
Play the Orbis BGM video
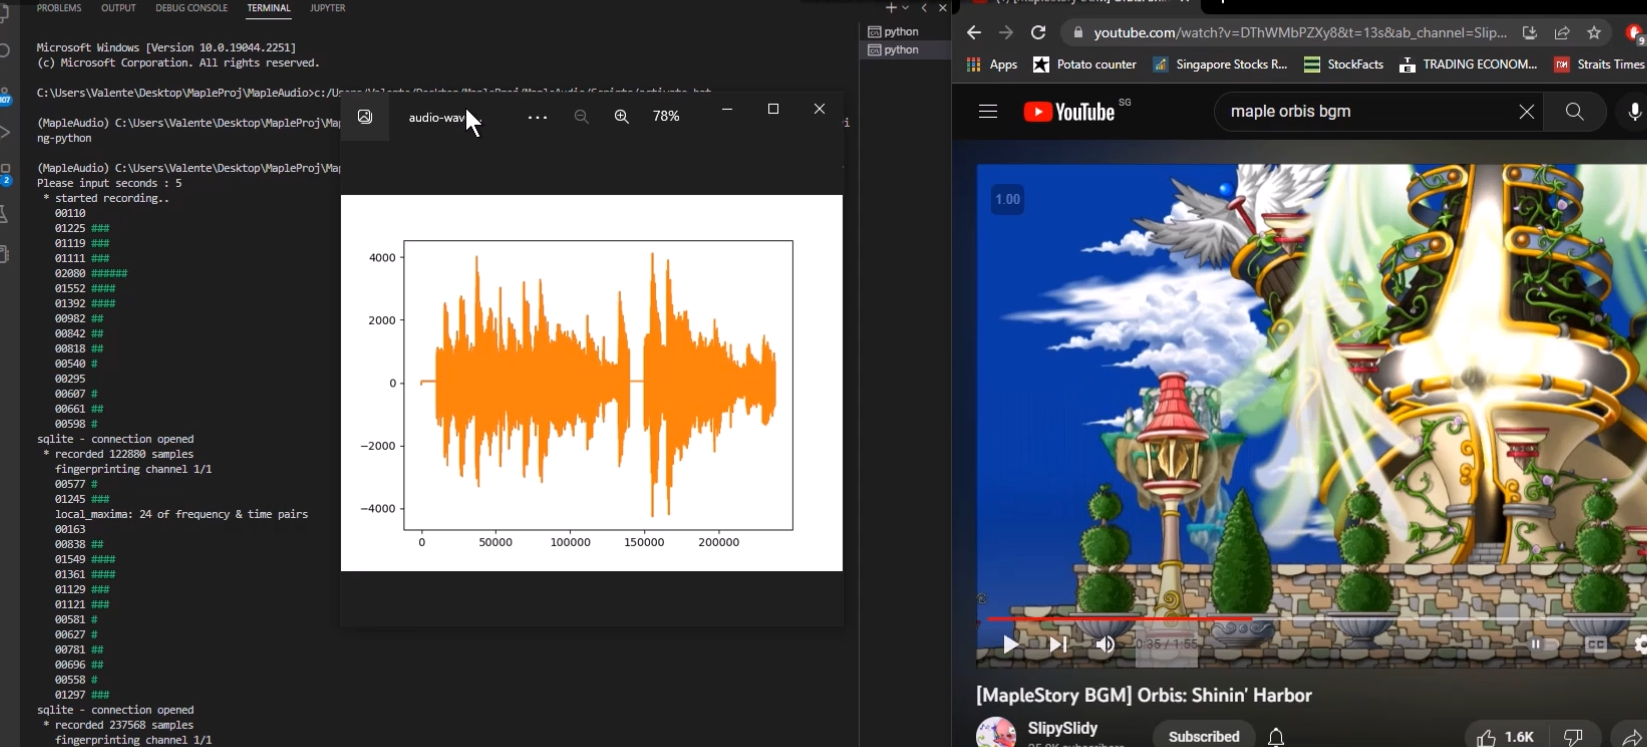(x=1011, y=645)
